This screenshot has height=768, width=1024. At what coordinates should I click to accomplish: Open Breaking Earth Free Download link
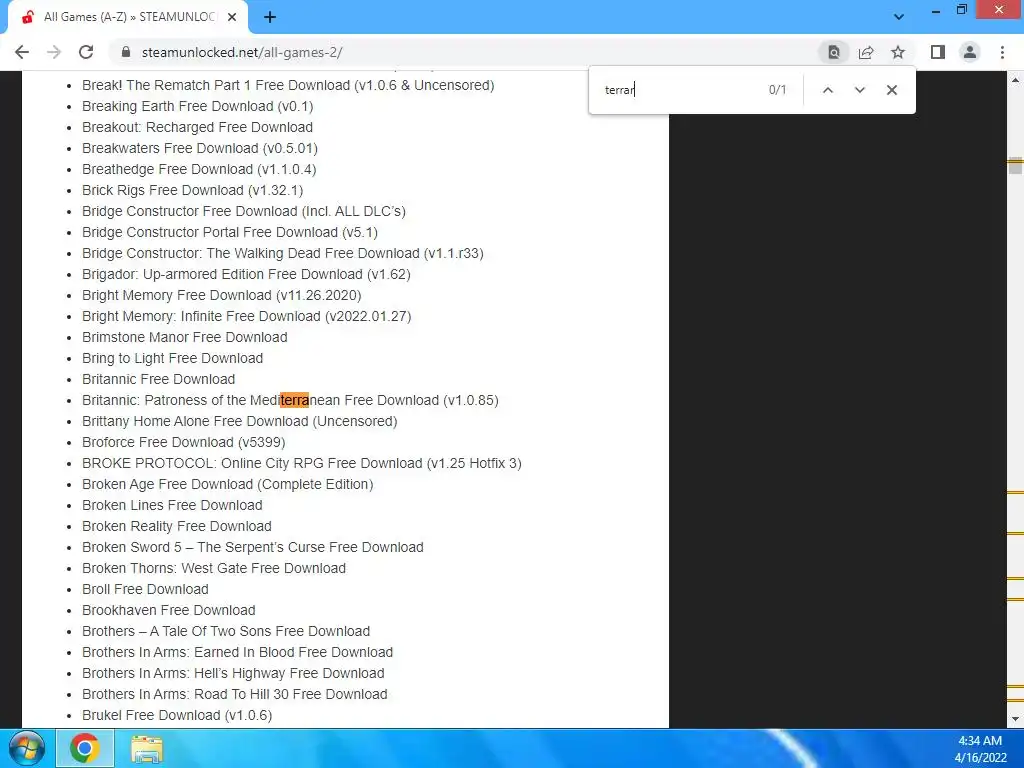pyautogui.click(x=197, y=106)
